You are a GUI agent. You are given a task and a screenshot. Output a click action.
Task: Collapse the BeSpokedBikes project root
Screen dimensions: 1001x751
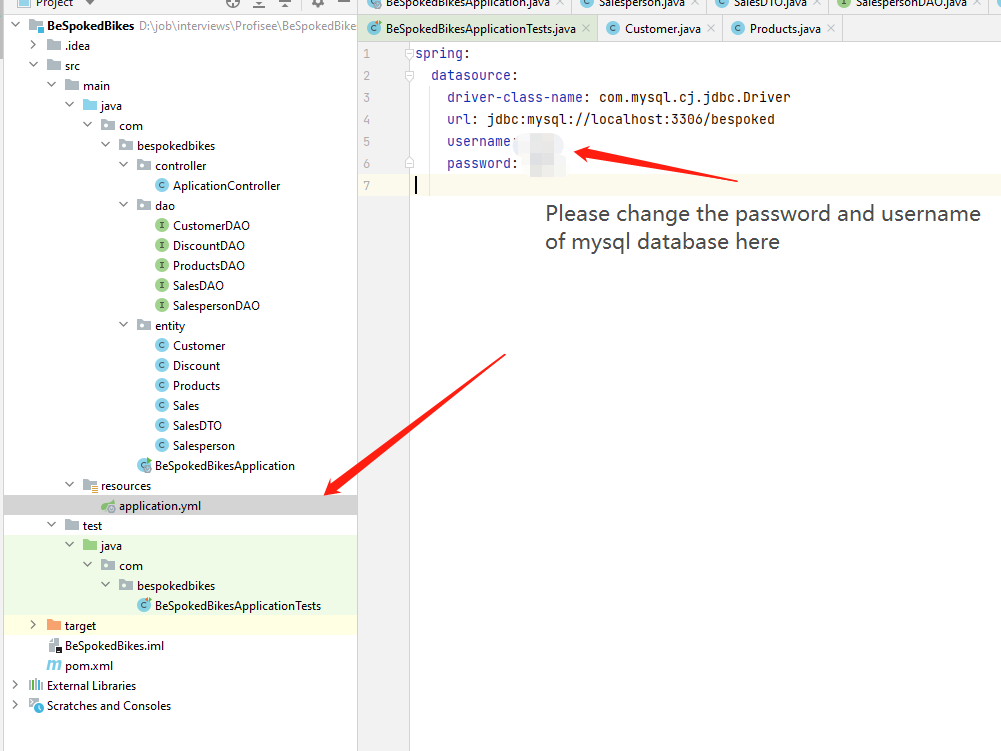(x=16, y=25)
